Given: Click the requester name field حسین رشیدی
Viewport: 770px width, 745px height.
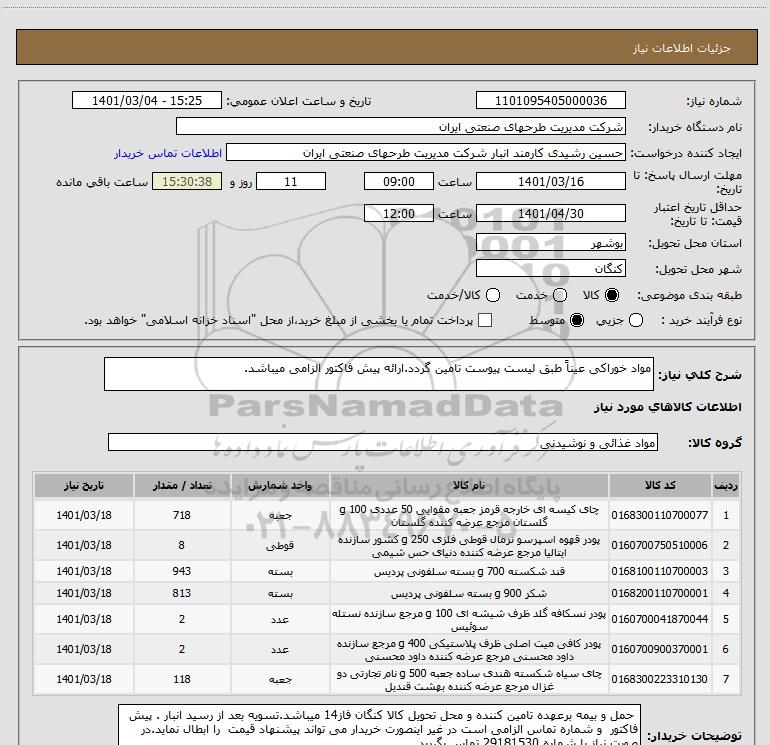Looking at the screenshot, I should [426, 153].
